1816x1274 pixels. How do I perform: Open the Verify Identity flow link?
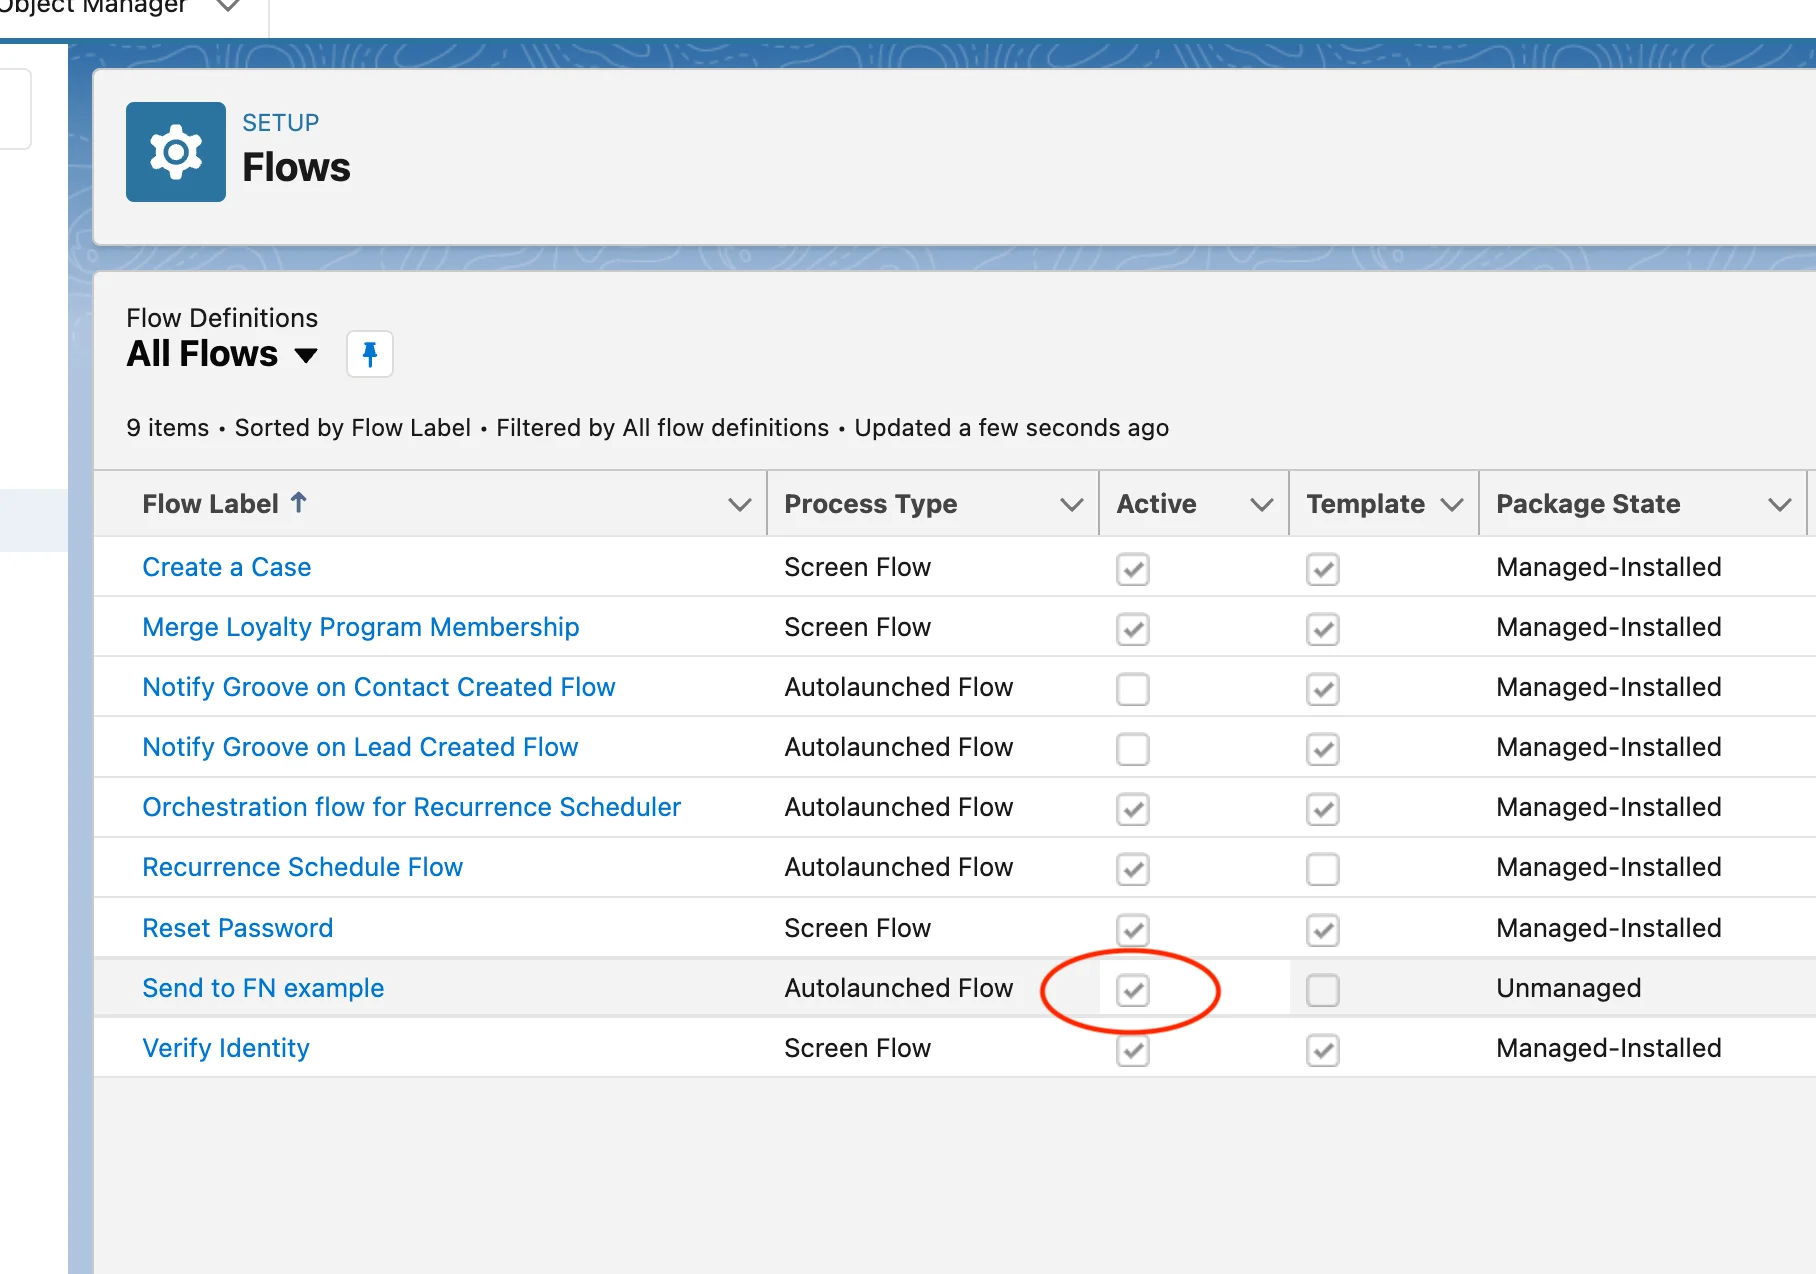point(225,1048)
